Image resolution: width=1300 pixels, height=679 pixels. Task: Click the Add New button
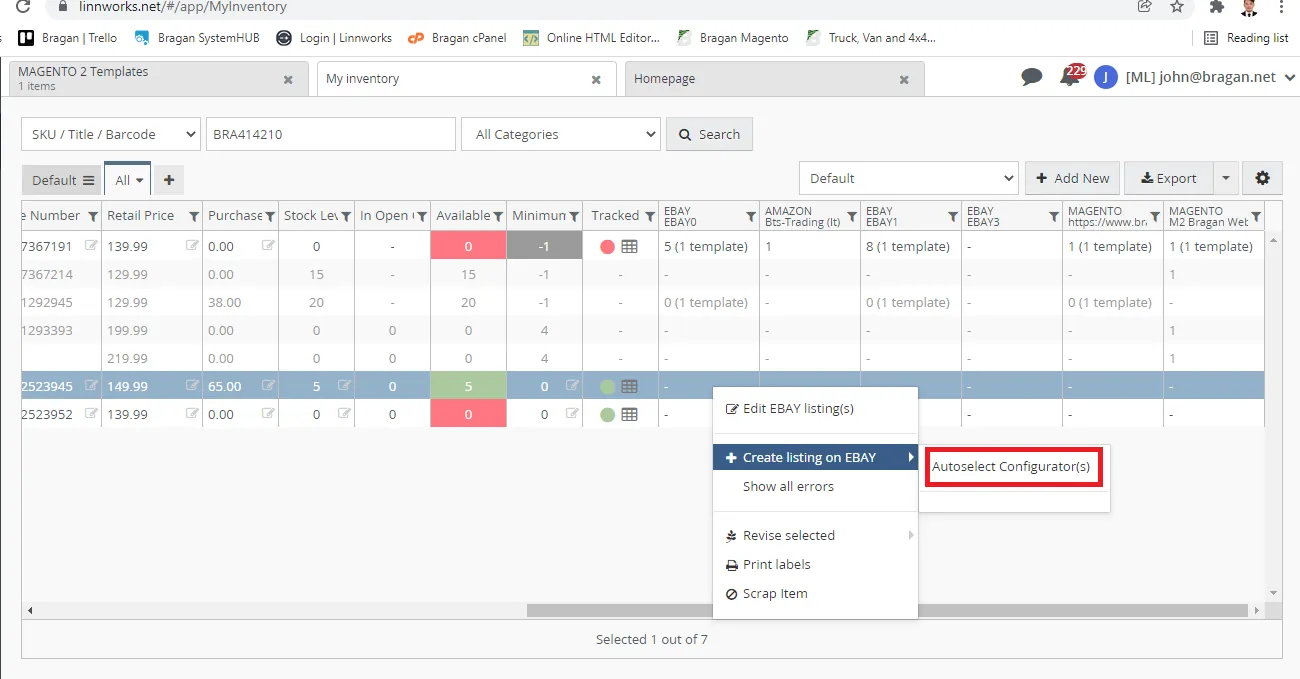pos(1072,178)
